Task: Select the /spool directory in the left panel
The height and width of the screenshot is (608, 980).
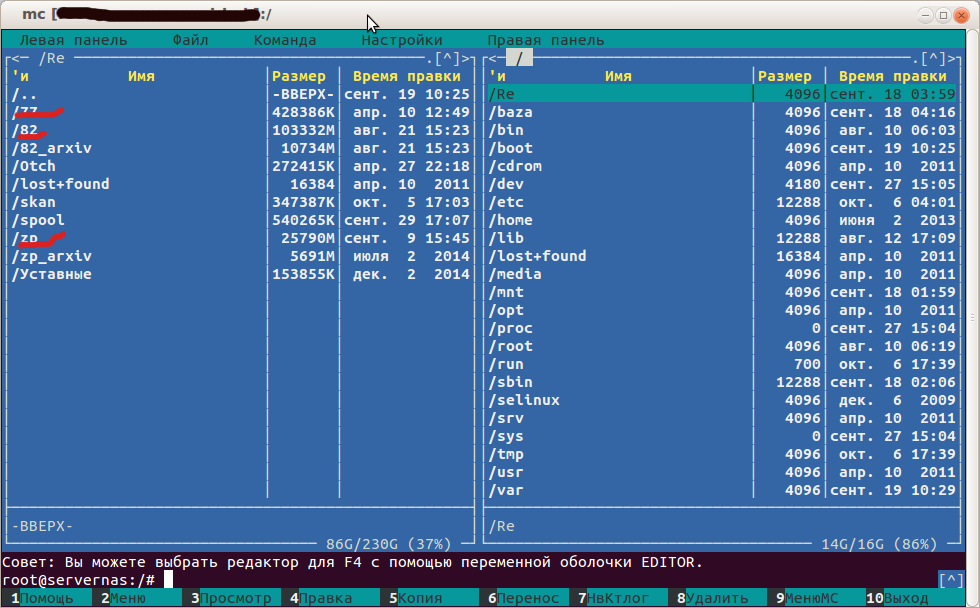Action: pos(38,220)
